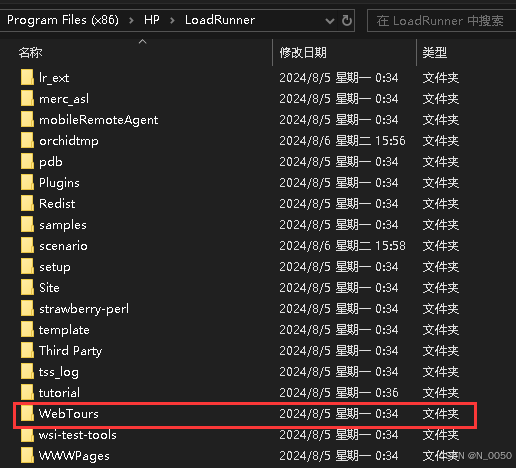Select the WWWPages folder name
This screenshot has width=516, height=468.
pyautogui.click(x=74, y=456)
